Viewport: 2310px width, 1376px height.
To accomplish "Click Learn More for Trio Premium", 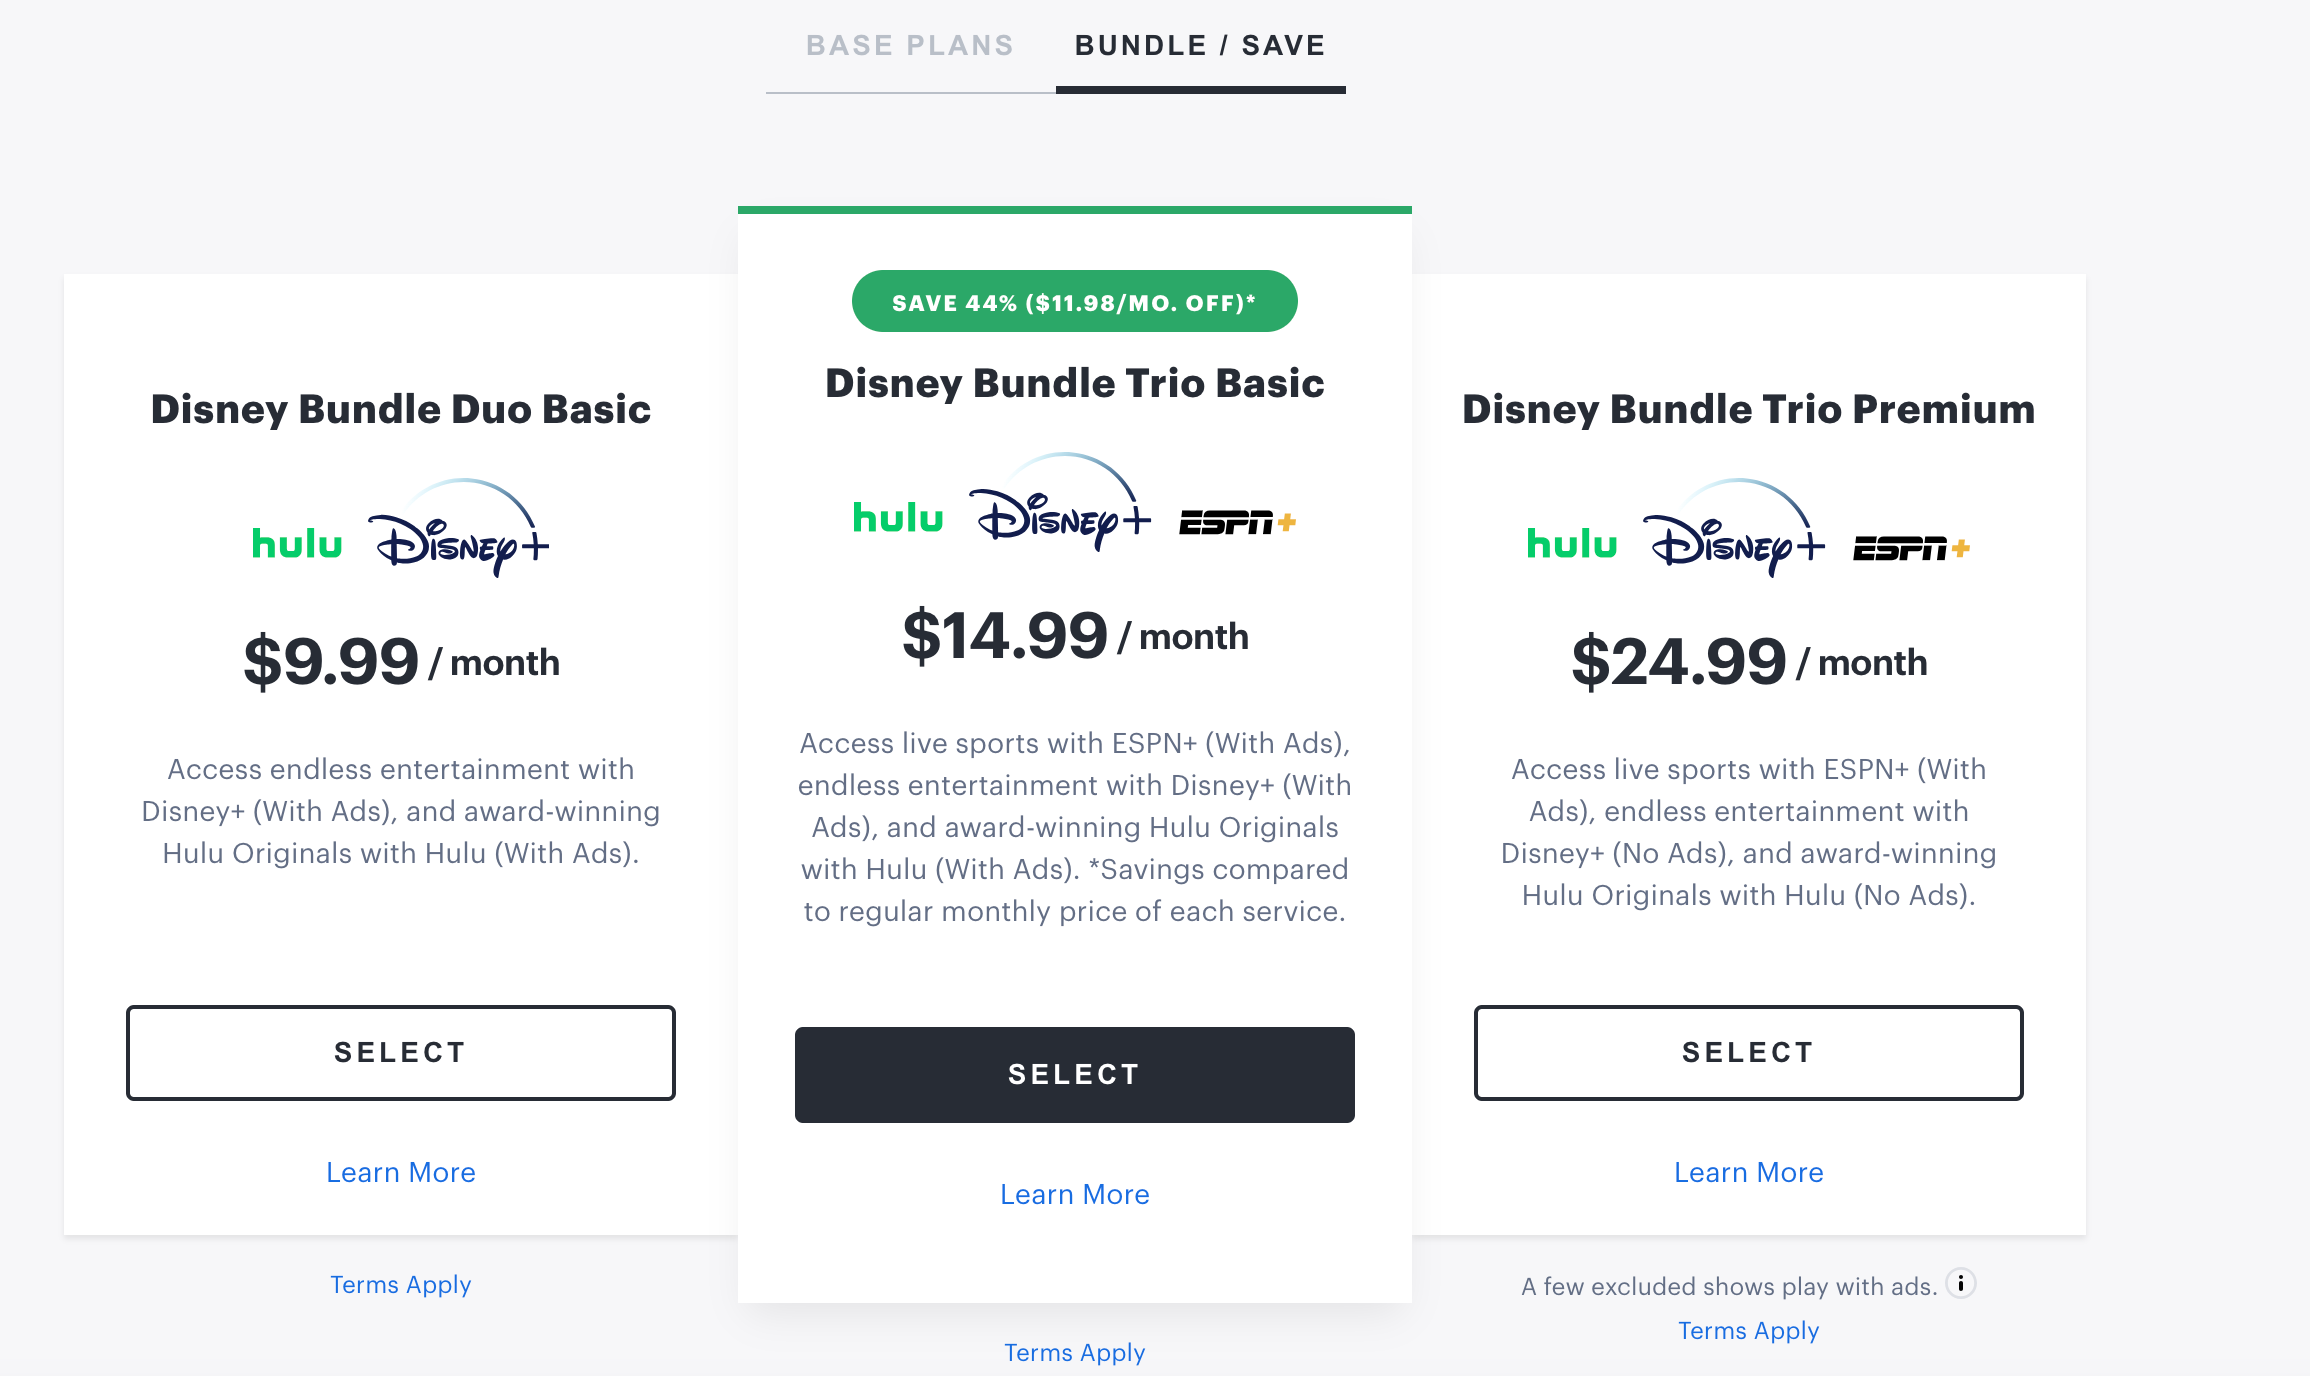I will coord(1748,1171).
